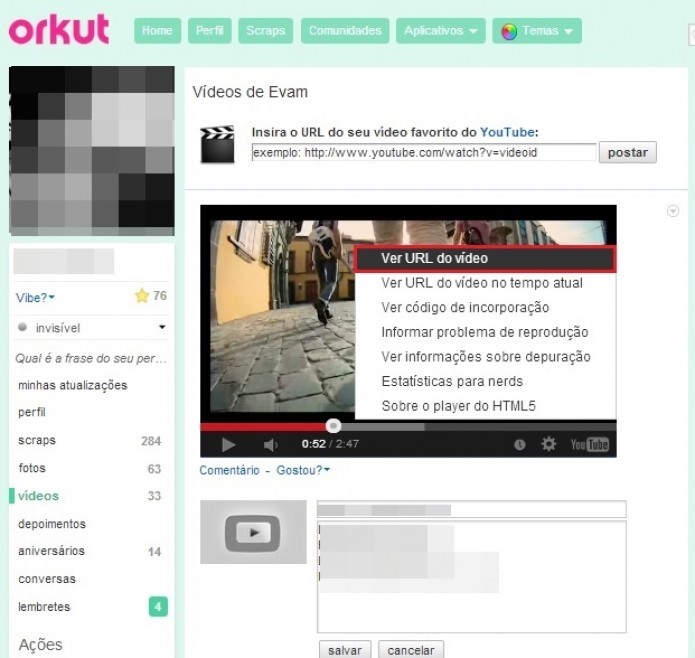The height and width of the screenshot is (658, 695).
Task: Open conversas in the sidebar
Action: point(47,579)
